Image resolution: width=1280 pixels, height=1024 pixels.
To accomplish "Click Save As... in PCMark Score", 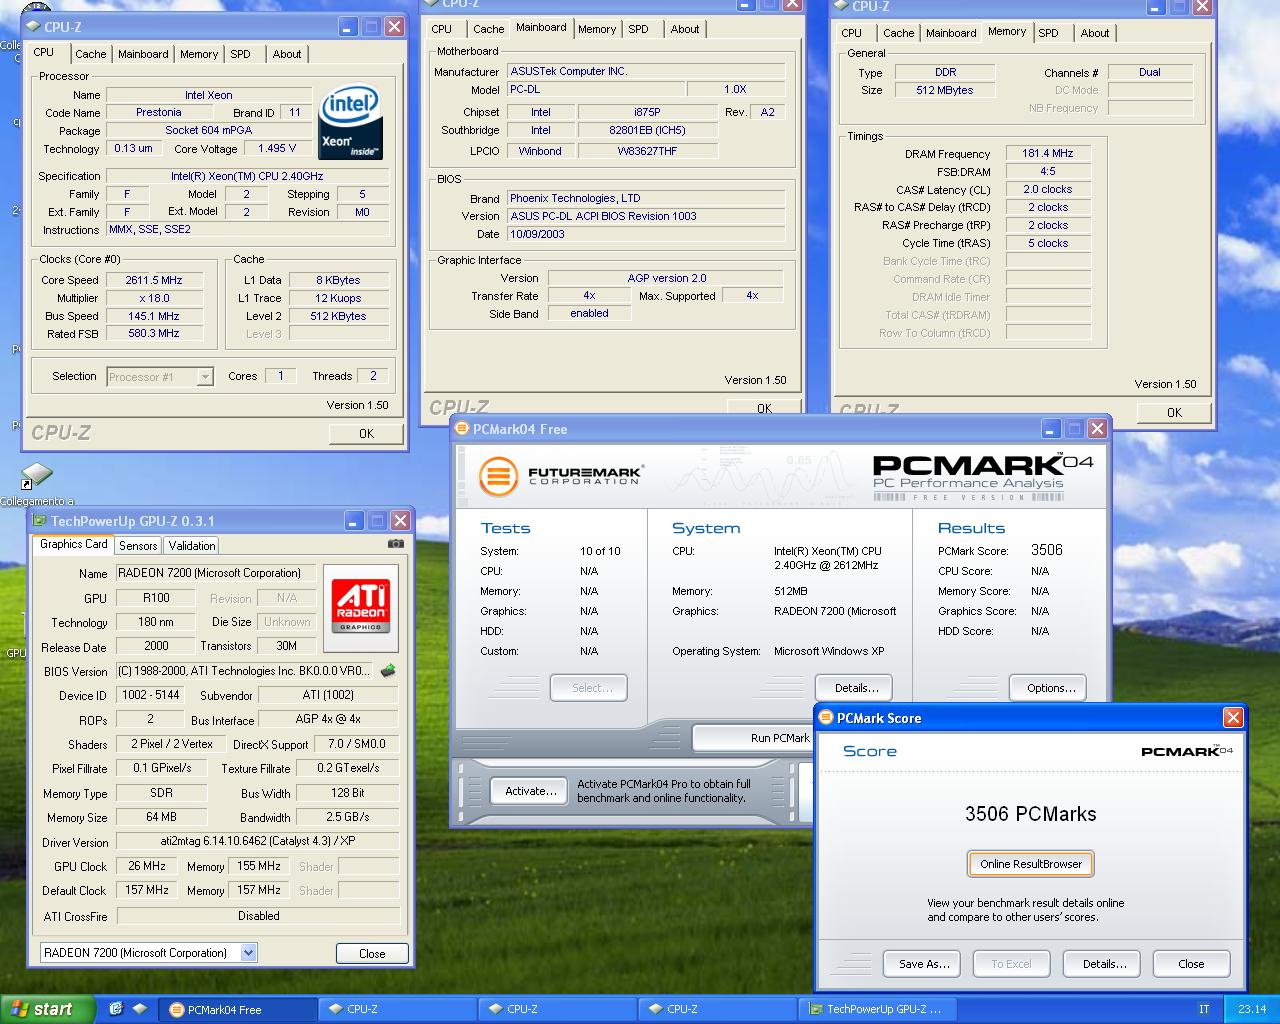I will click(x=924, y=964).
